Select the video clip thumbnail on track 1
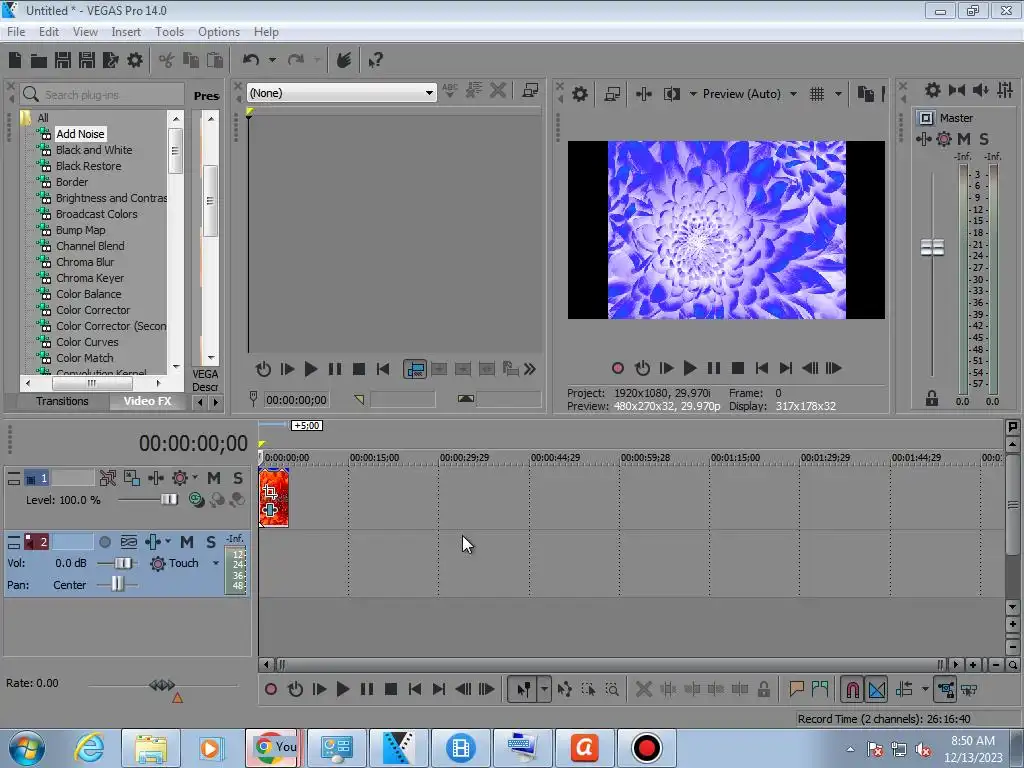The image size is (1024, 768). pyautogui.click(x=274, y=498)
